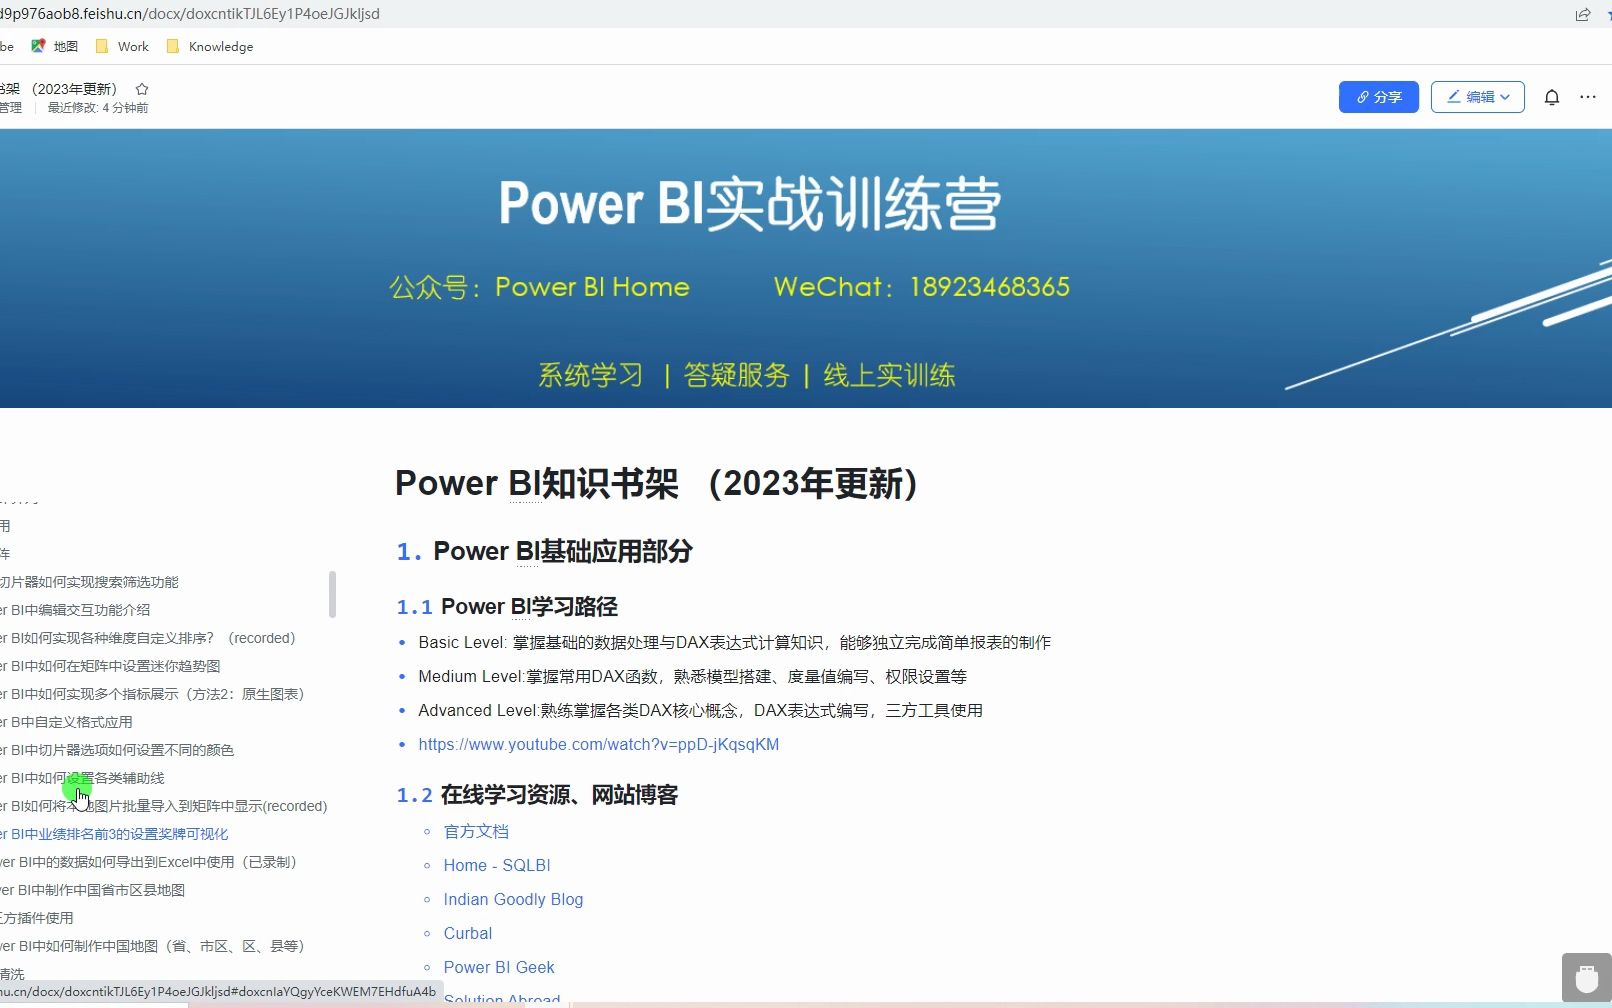1612x1008 pixels.
Task: Click the 最近修改 4 分钟前 timestamp
Action: pyautogui.click(x=98, y=108)
